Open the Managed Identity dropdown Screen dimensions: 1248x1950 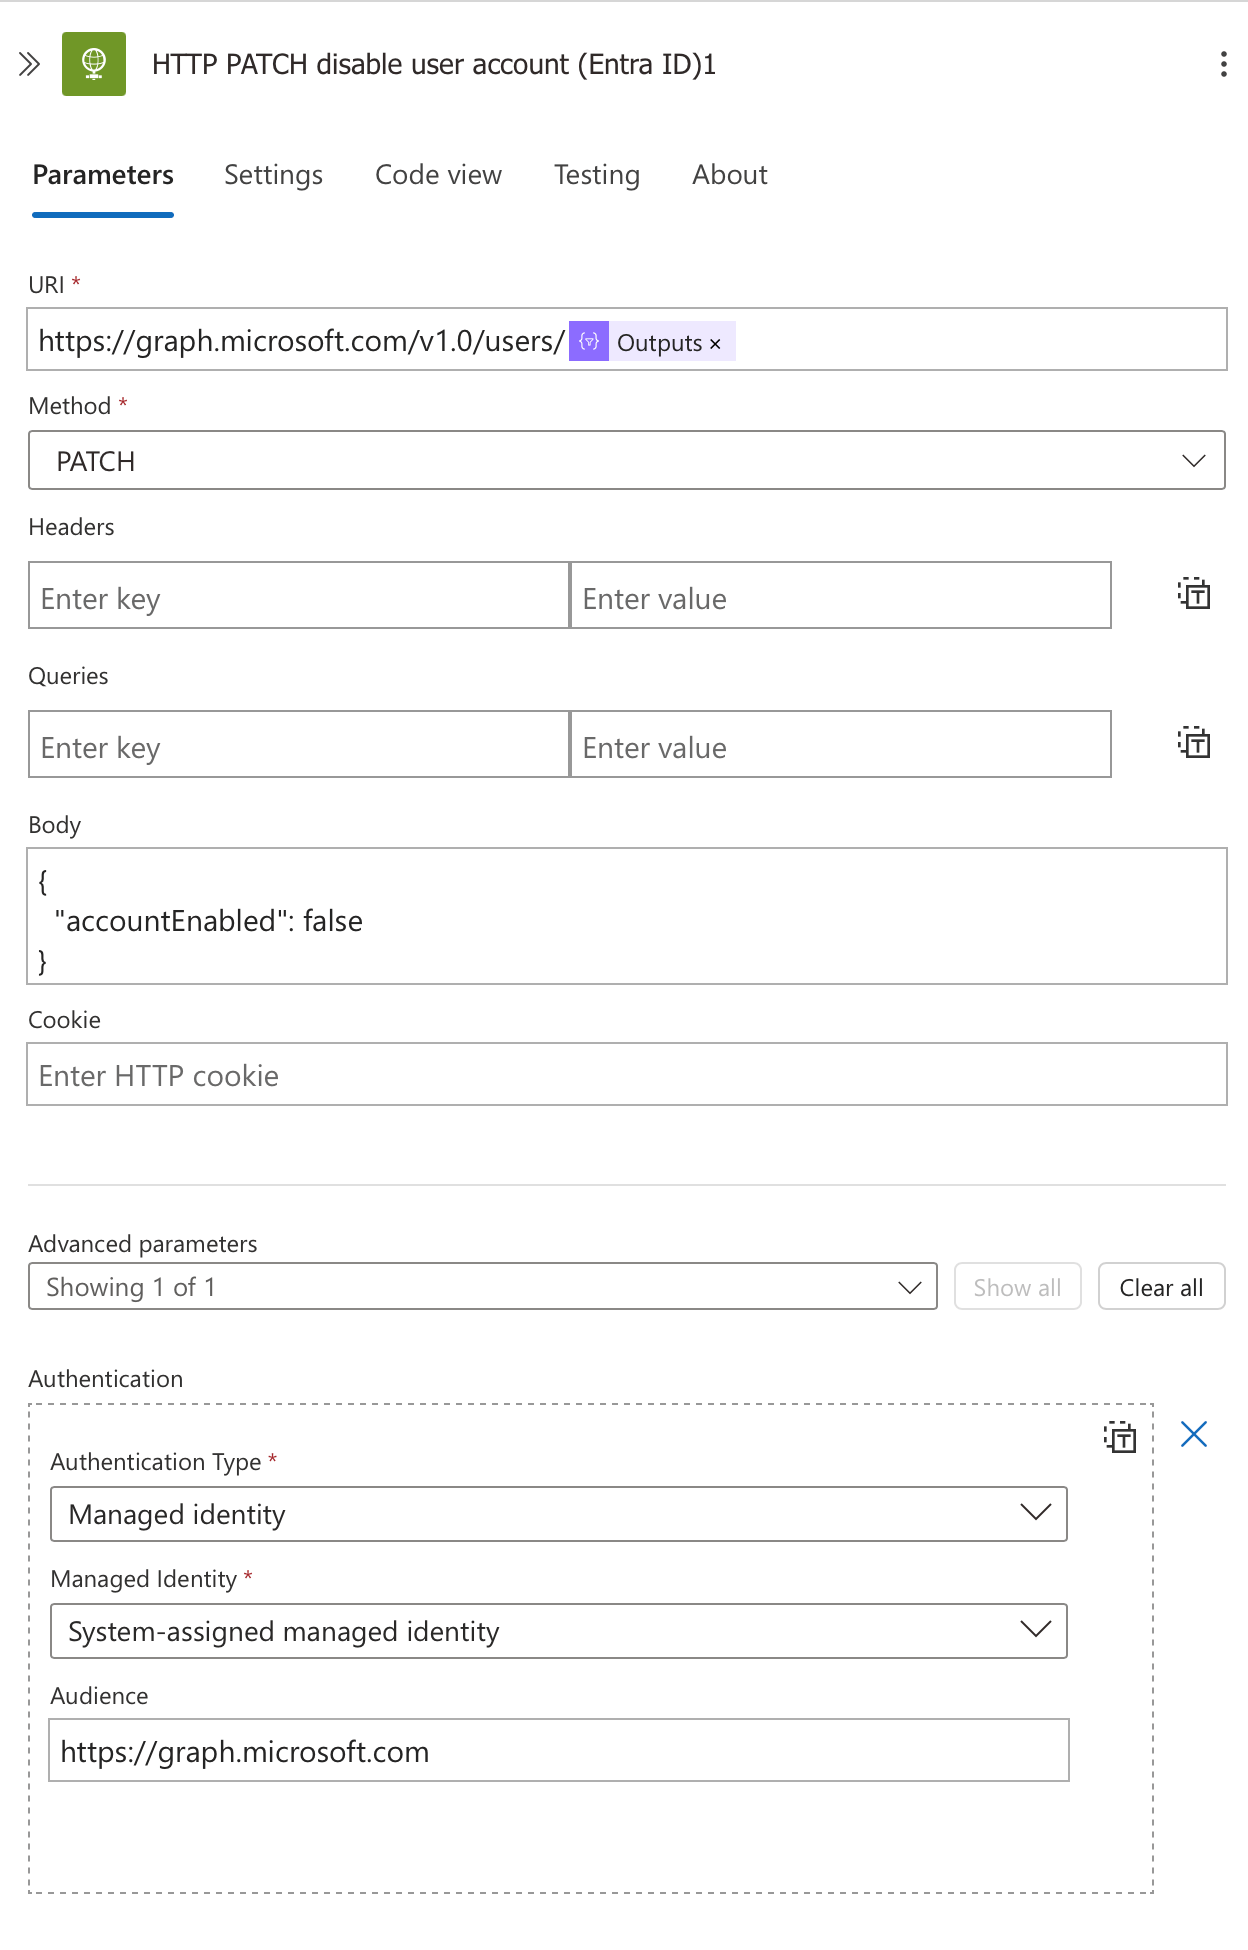tap(559, 1631)
